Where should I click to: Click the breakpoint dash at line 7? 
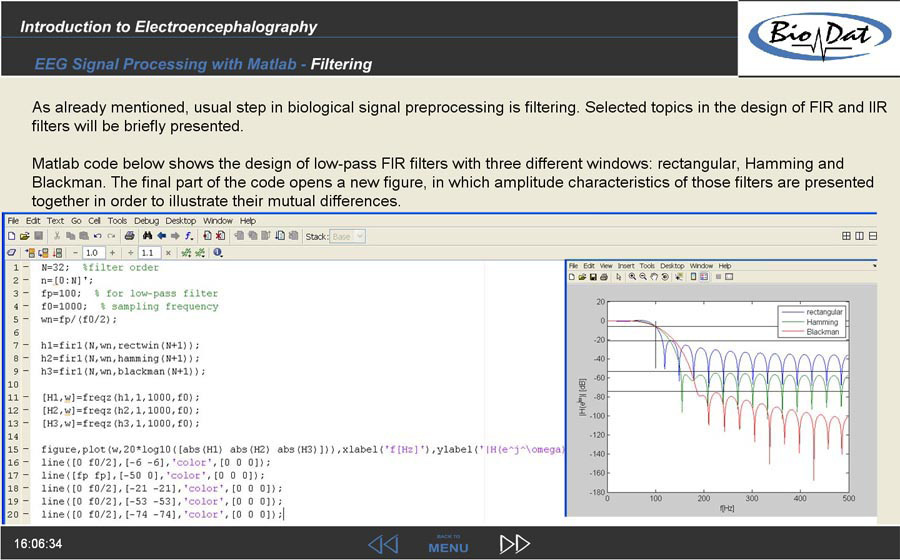tap(26, 345)
